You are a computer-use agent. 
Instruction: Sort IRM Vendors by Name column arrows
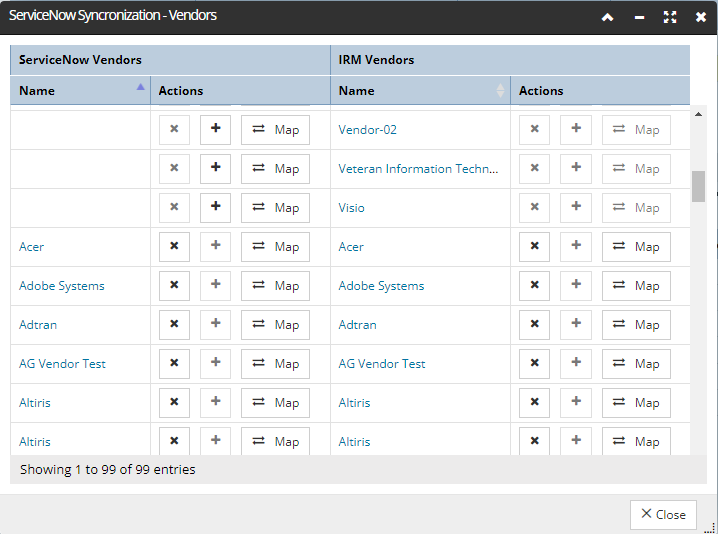[500, 91]
